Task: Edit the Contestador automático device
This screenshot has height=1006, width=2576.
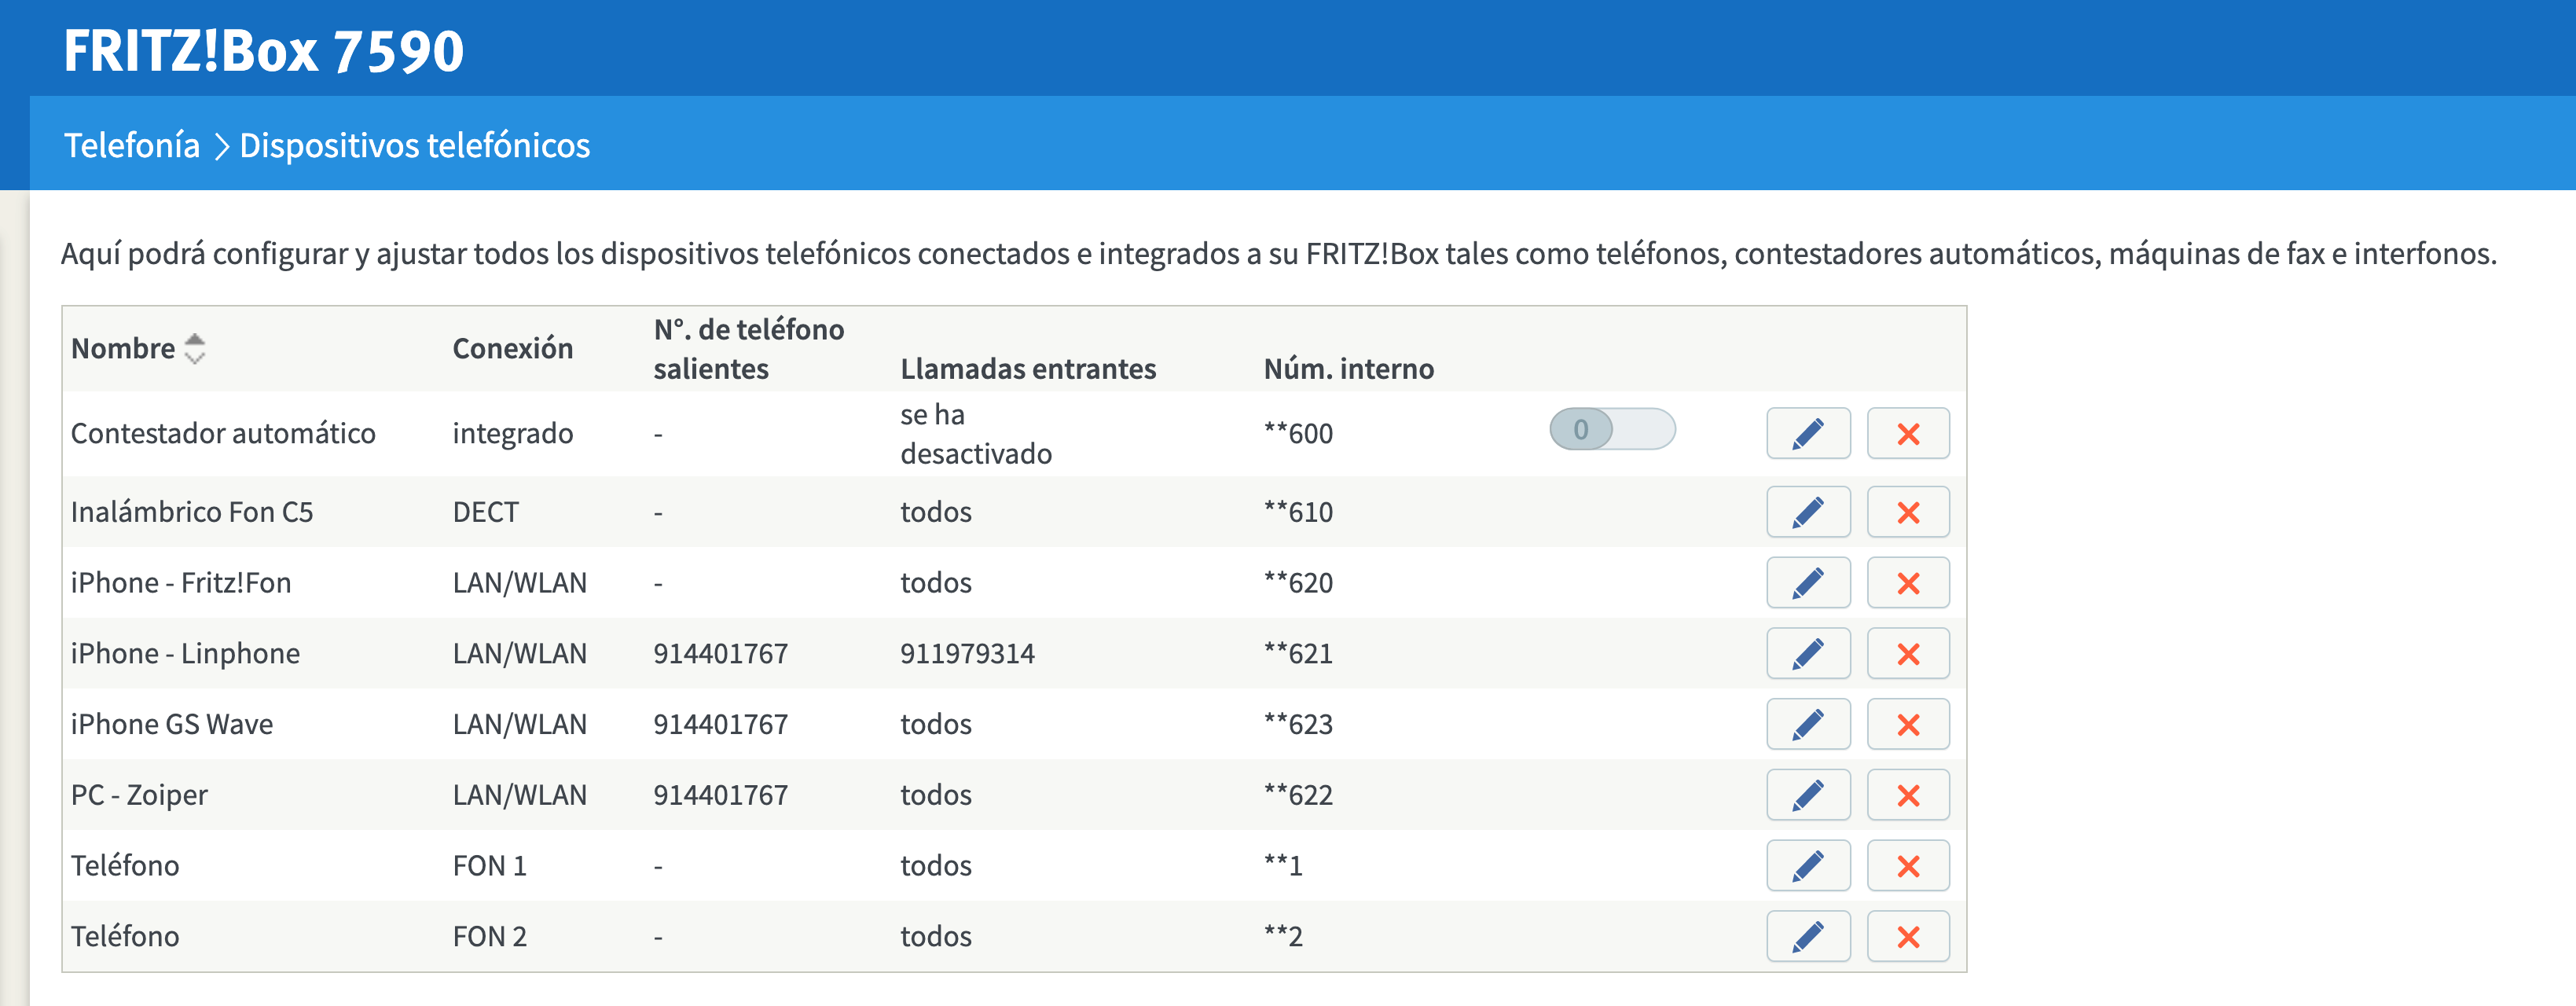Action: click(x=1808, y=433)
